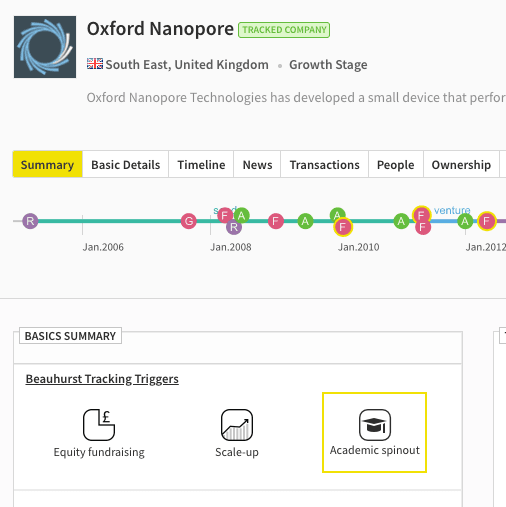506x507 pixels.
Task: Open the Timeline tab
Action: (x=201, y=164)
